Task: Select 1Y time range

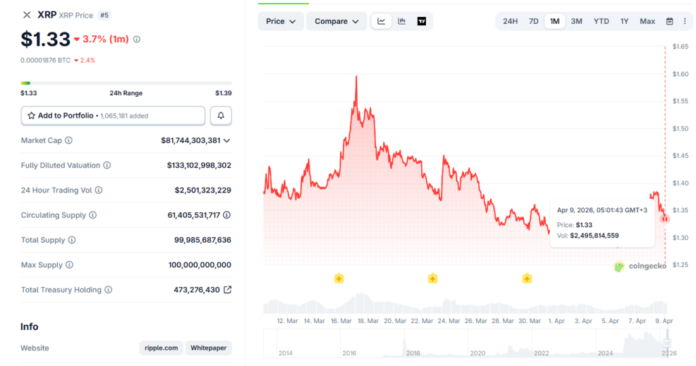Action: pos(625,21)
